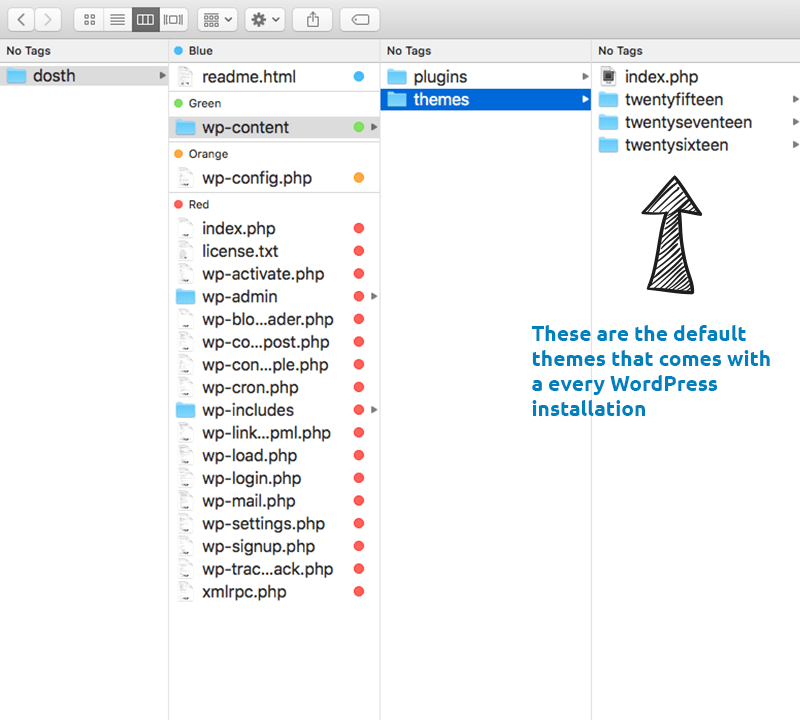The height and width of the screenshot is (720, 800).
Task: Switch to list view in the toolbar
Action: pos(117,19)
